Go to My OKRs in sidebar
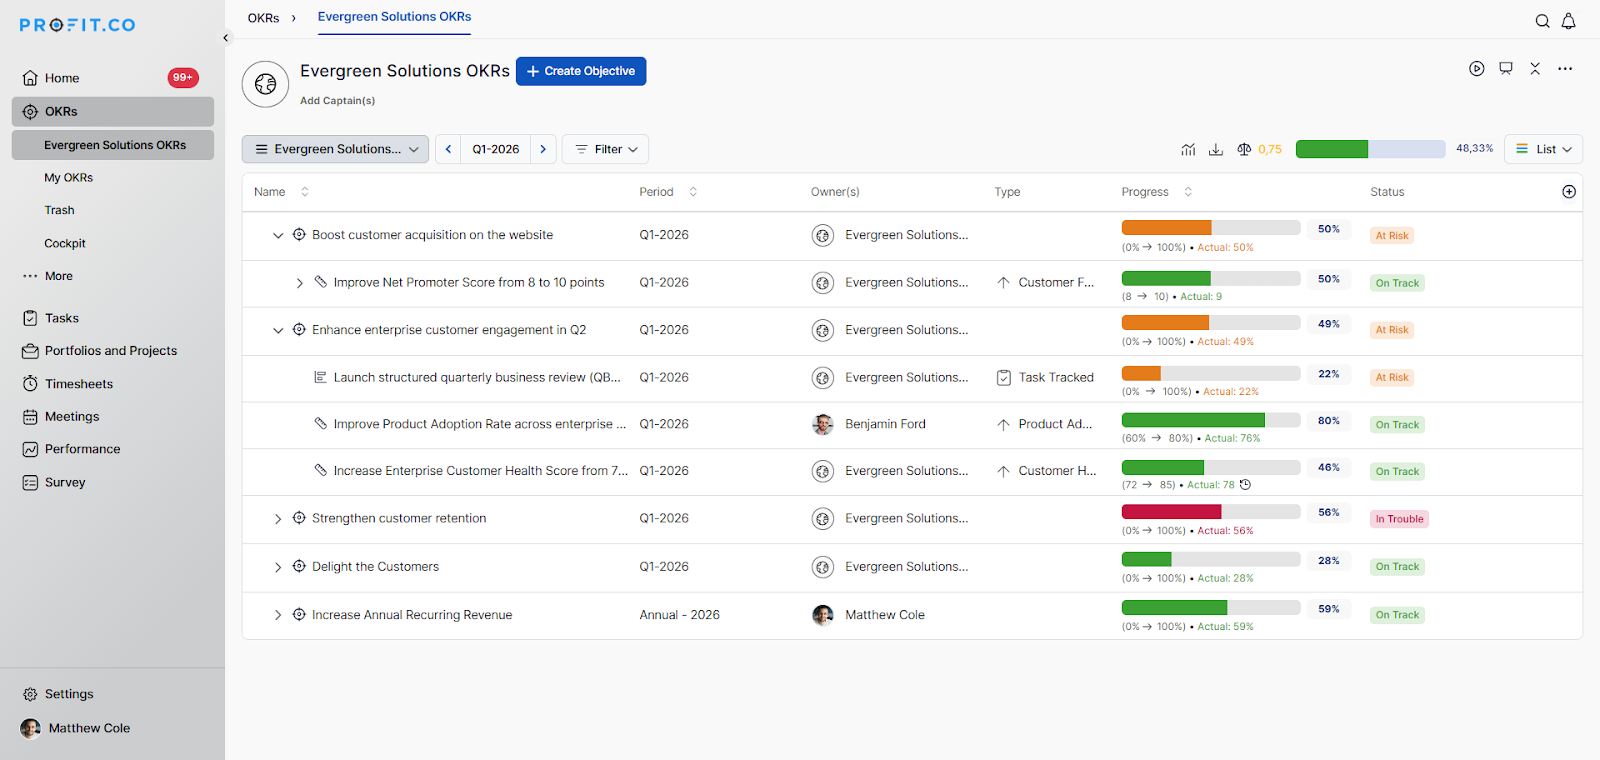Viewport: 1600px width, 760px height. [68, 178]
